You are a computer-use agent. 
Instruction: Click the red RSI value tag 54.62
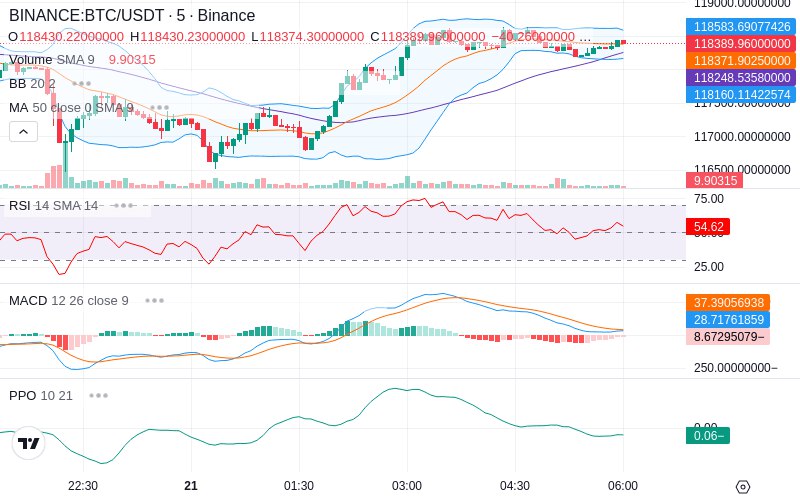[708, 227]
